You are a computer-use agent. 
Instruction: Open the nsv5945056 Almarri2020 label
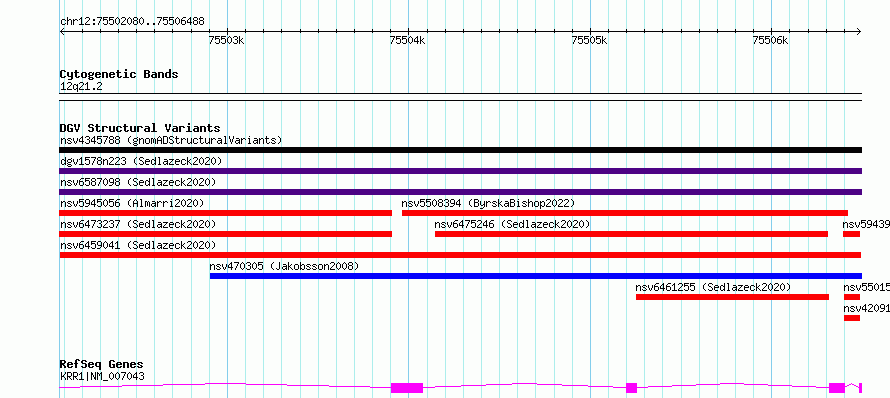coord(132,203)
